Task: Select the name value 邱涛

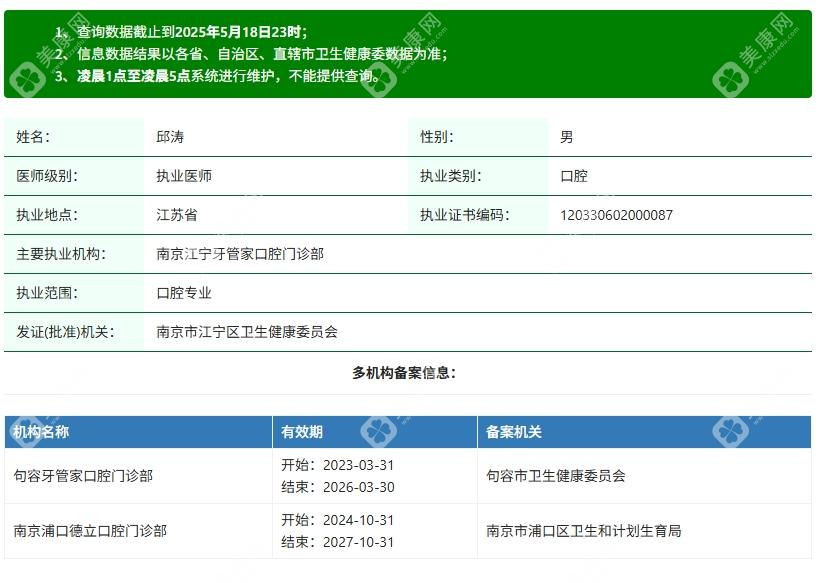Action: click(170, 137)
